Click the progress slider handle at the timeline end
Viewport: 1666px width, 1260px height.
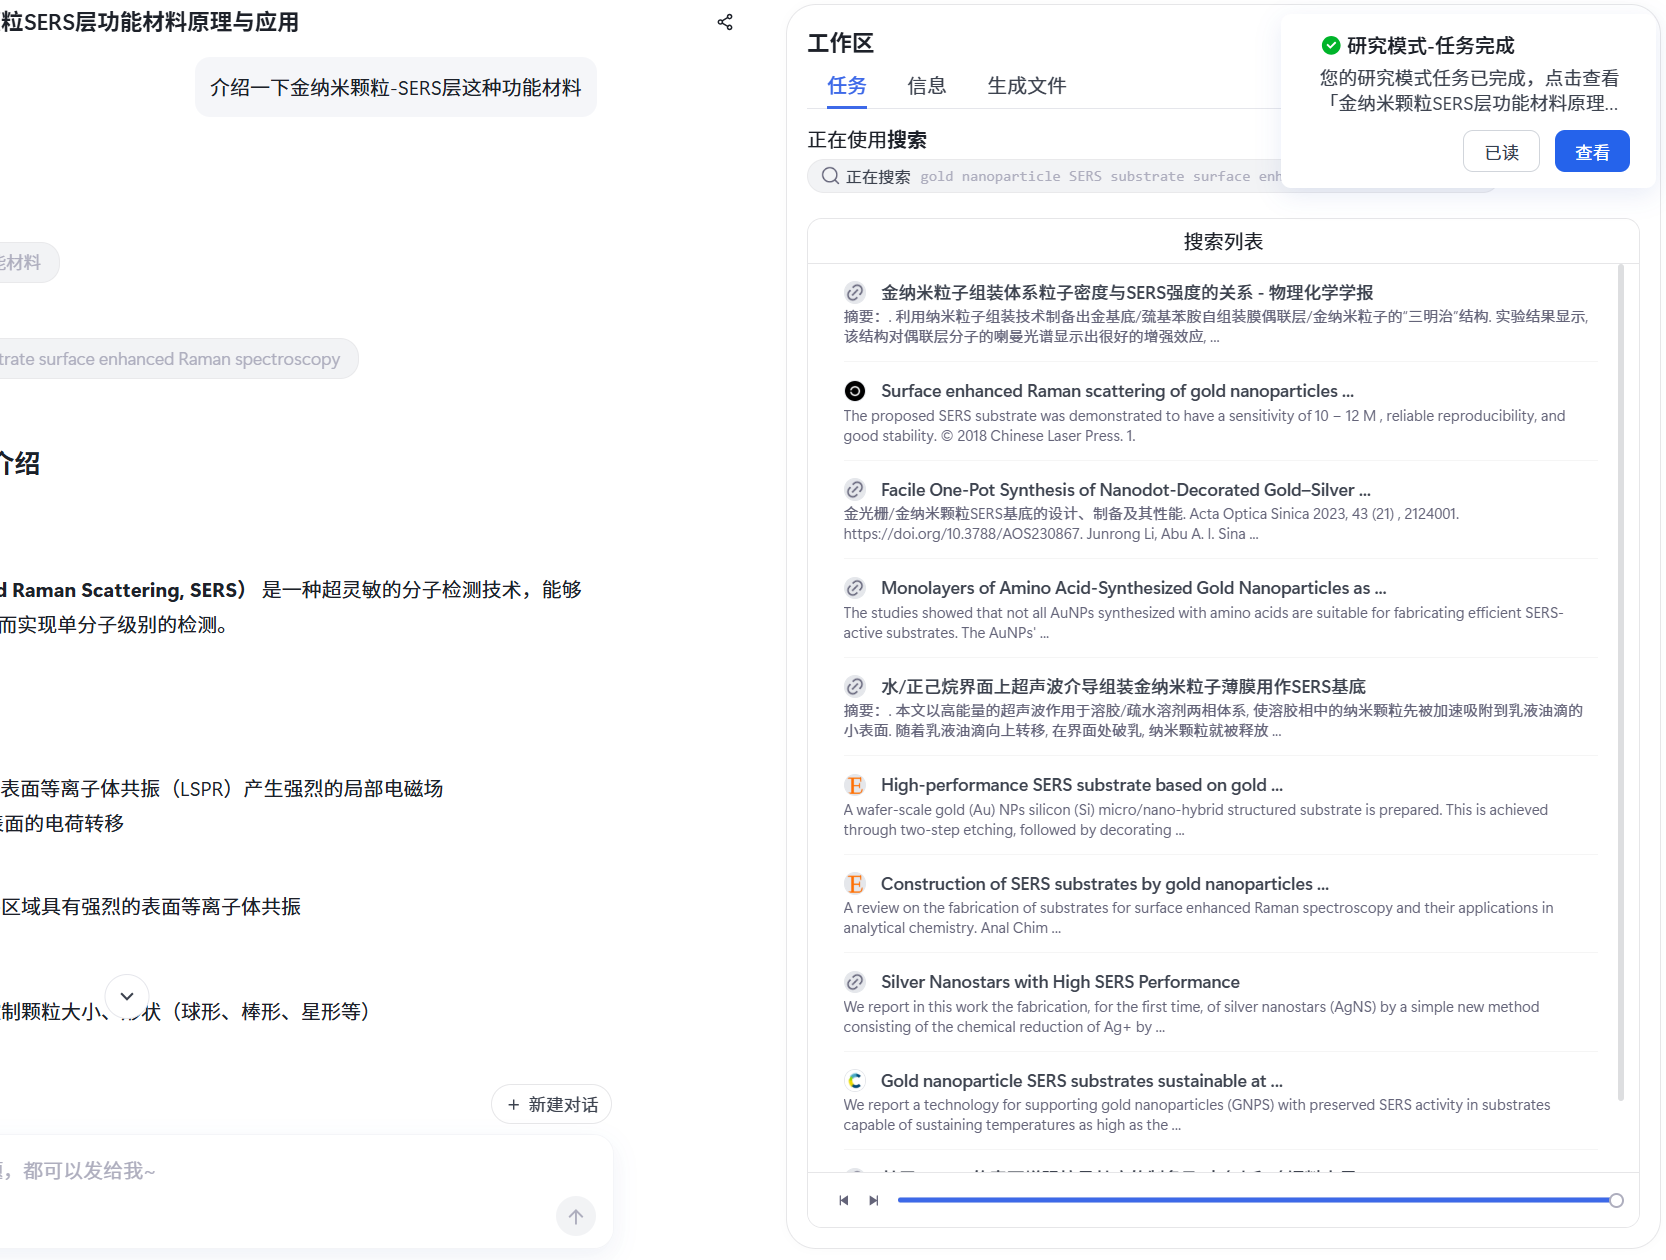(x=1616, y=1200)
